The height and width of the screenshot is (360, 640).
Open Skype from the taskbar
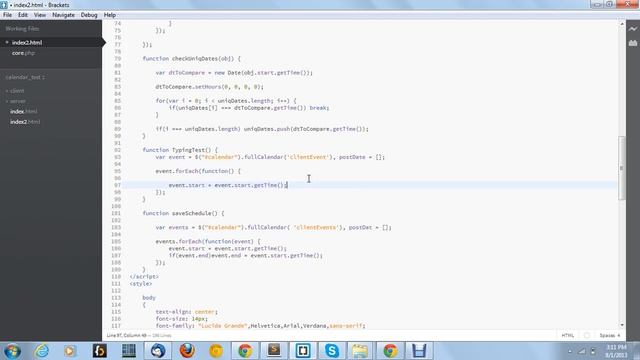click(x=332, y=351)
